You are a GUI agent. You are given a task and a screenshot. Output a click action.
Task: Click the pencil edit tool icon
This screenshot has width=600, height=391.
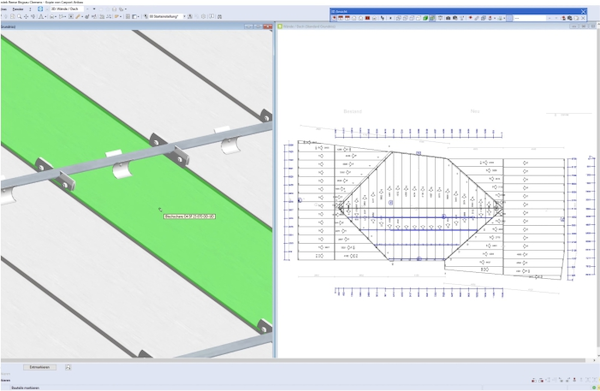coord(78,16)
